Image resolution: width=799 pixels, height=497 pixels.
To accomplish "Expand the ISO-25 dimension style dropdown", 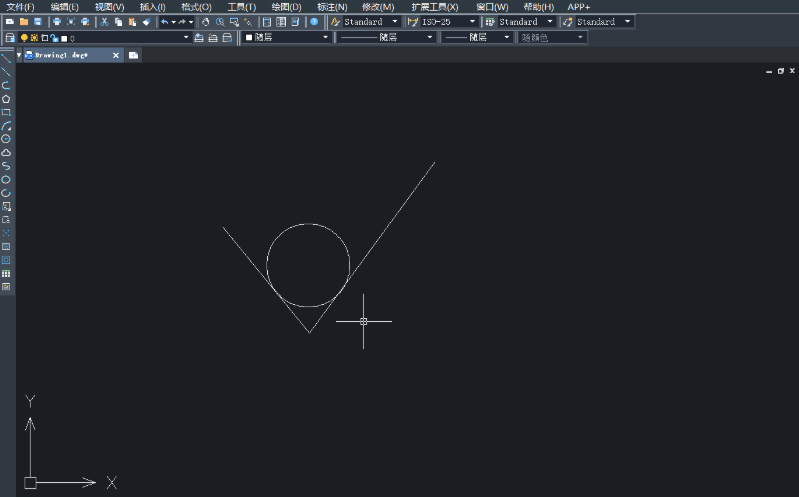I will pyautogui.click(x=472, y=21).
